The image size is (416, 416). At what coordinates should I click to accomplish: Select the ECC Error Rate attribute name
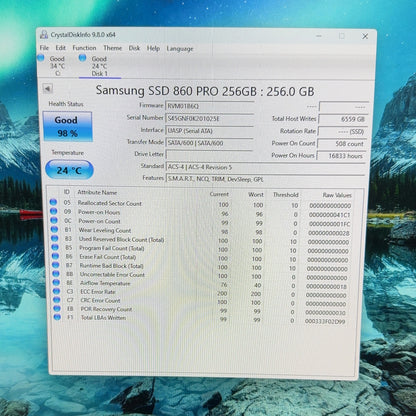coord(98,292)
